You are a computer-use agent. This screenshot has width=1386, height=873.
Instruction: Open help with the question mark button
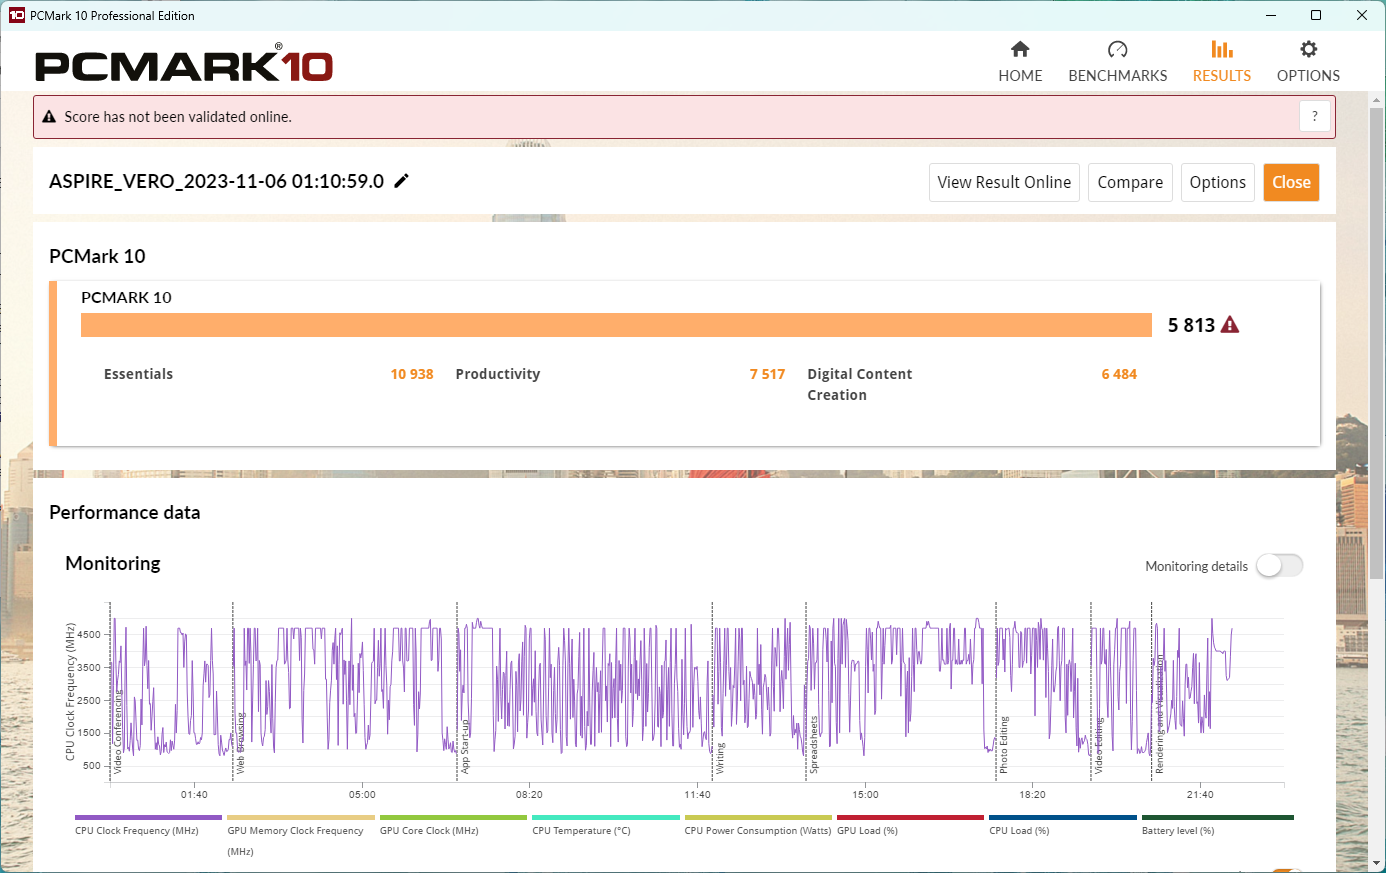(1315, 116)
